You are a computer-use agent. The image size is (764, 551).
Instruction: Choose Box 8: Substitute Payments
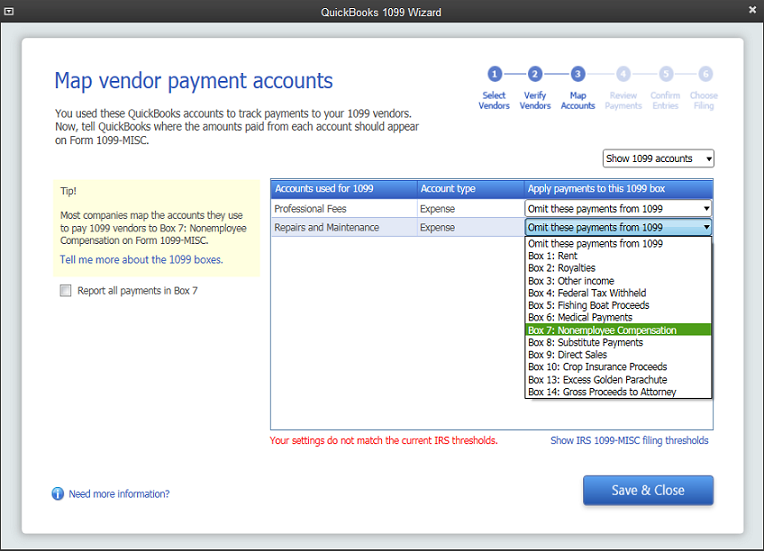pyautogui.click(x=618, y=342)
